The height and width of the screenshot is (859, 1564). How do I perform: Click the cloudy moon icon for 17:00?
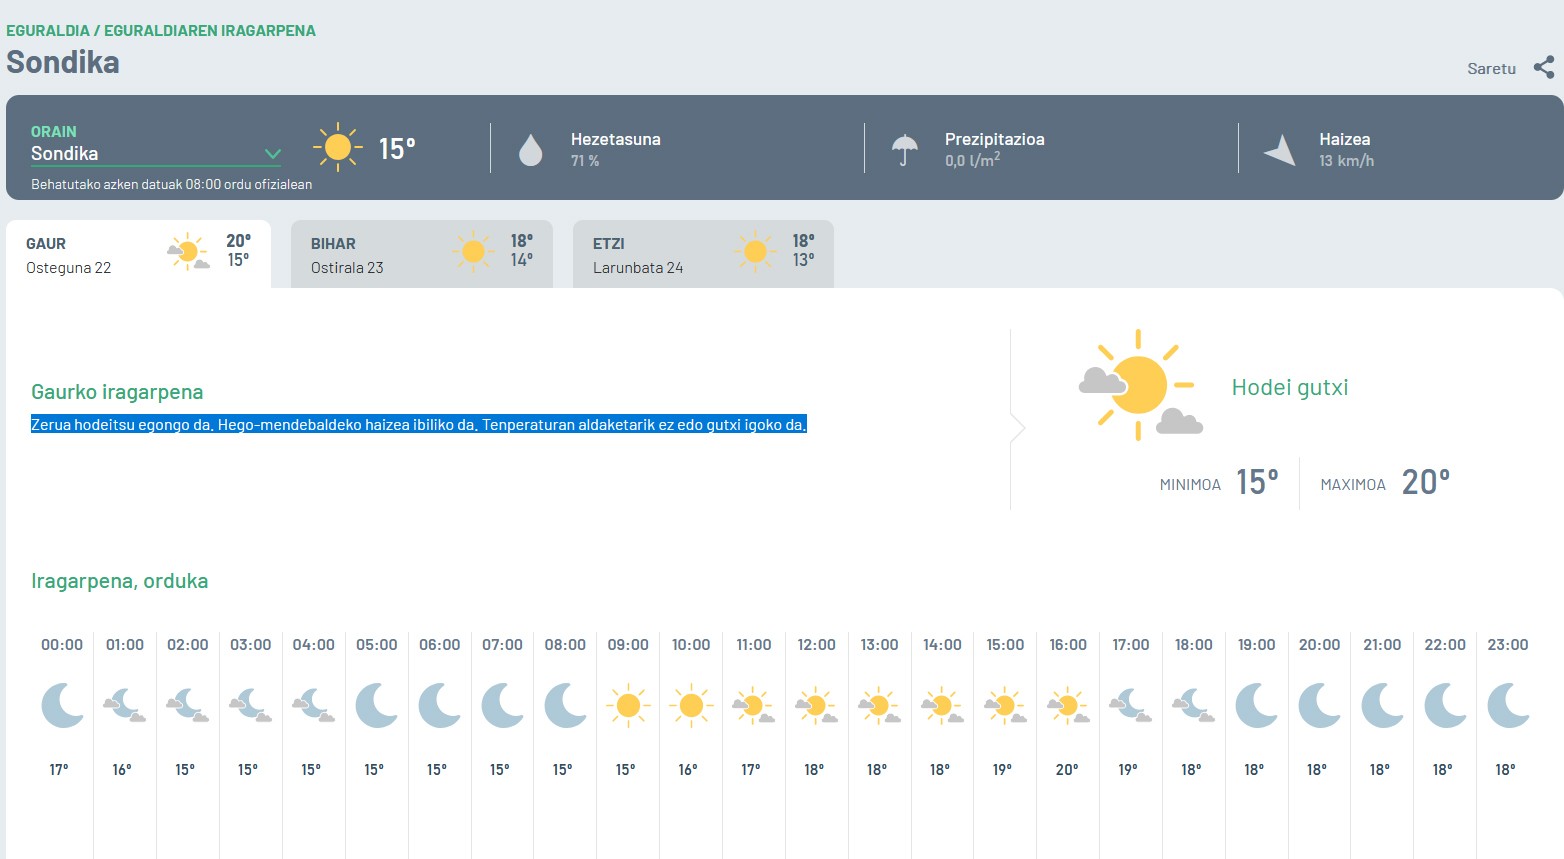click(x=1130, y=705)
